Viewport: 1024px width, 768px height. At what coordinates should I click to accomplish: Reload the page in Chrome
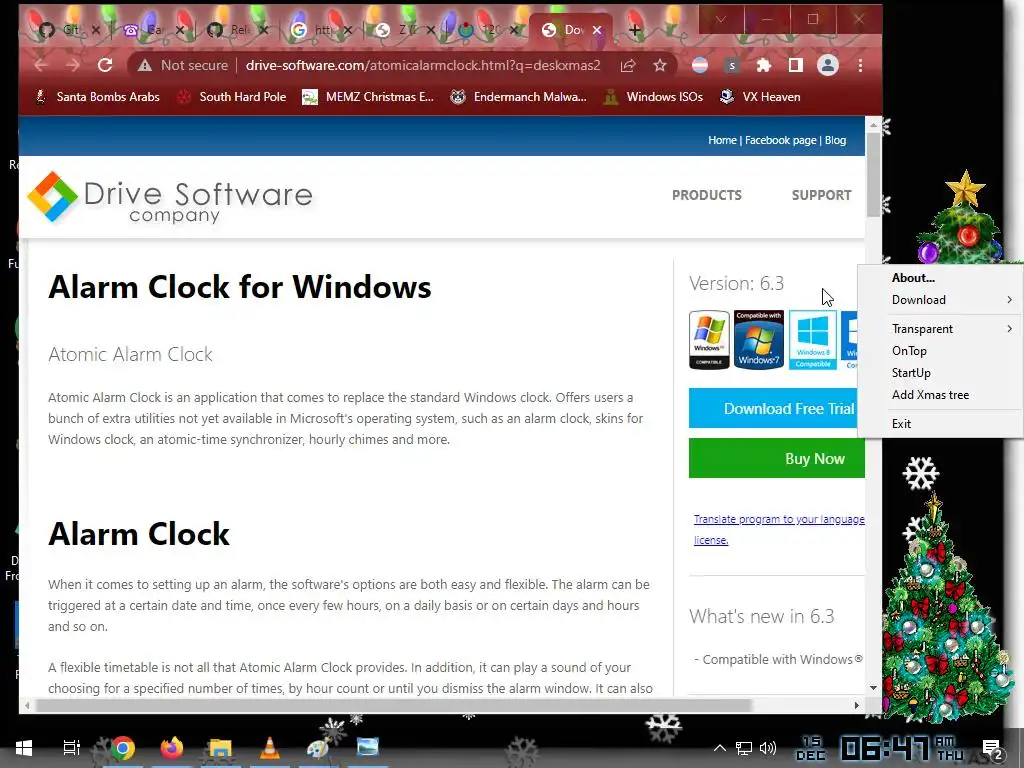pos(104,65)
